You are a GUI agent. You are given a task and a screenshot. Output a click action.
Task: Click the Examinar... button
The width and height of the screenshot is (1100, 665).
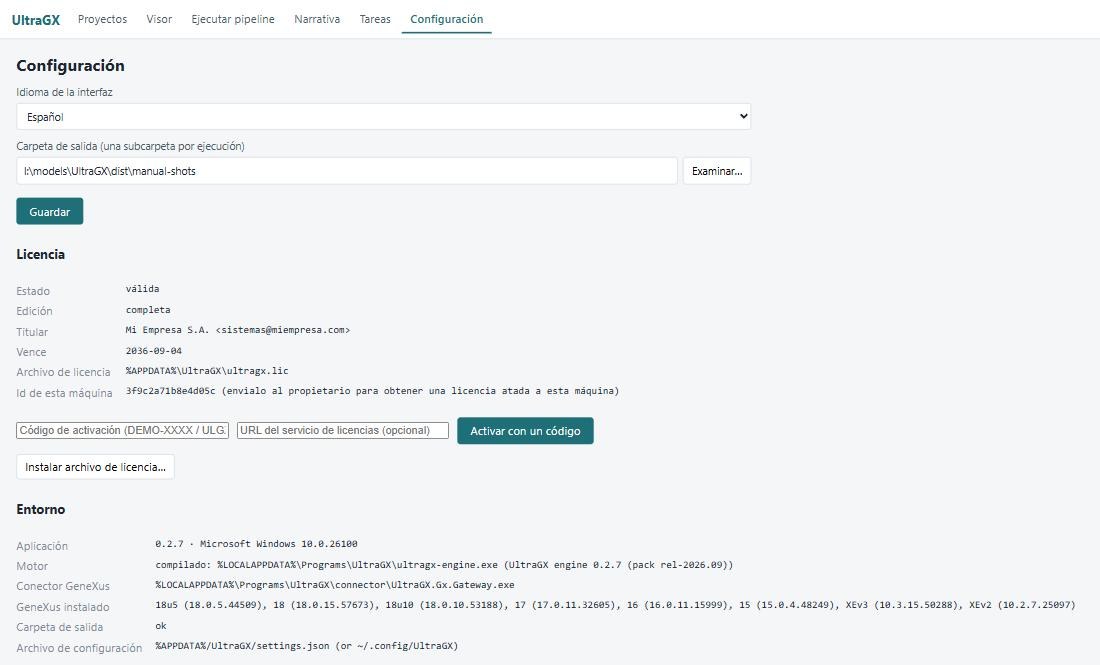point(717,171)
